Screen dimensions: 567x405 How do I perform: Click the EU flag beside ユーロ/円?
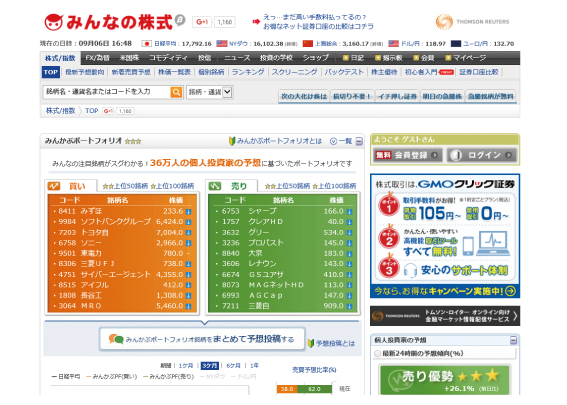(x=456, y=44)
